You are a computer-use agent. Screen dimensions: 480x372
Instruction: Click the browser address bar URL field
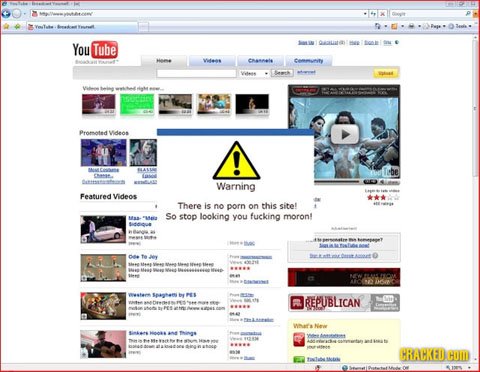[x=200, y=14]
